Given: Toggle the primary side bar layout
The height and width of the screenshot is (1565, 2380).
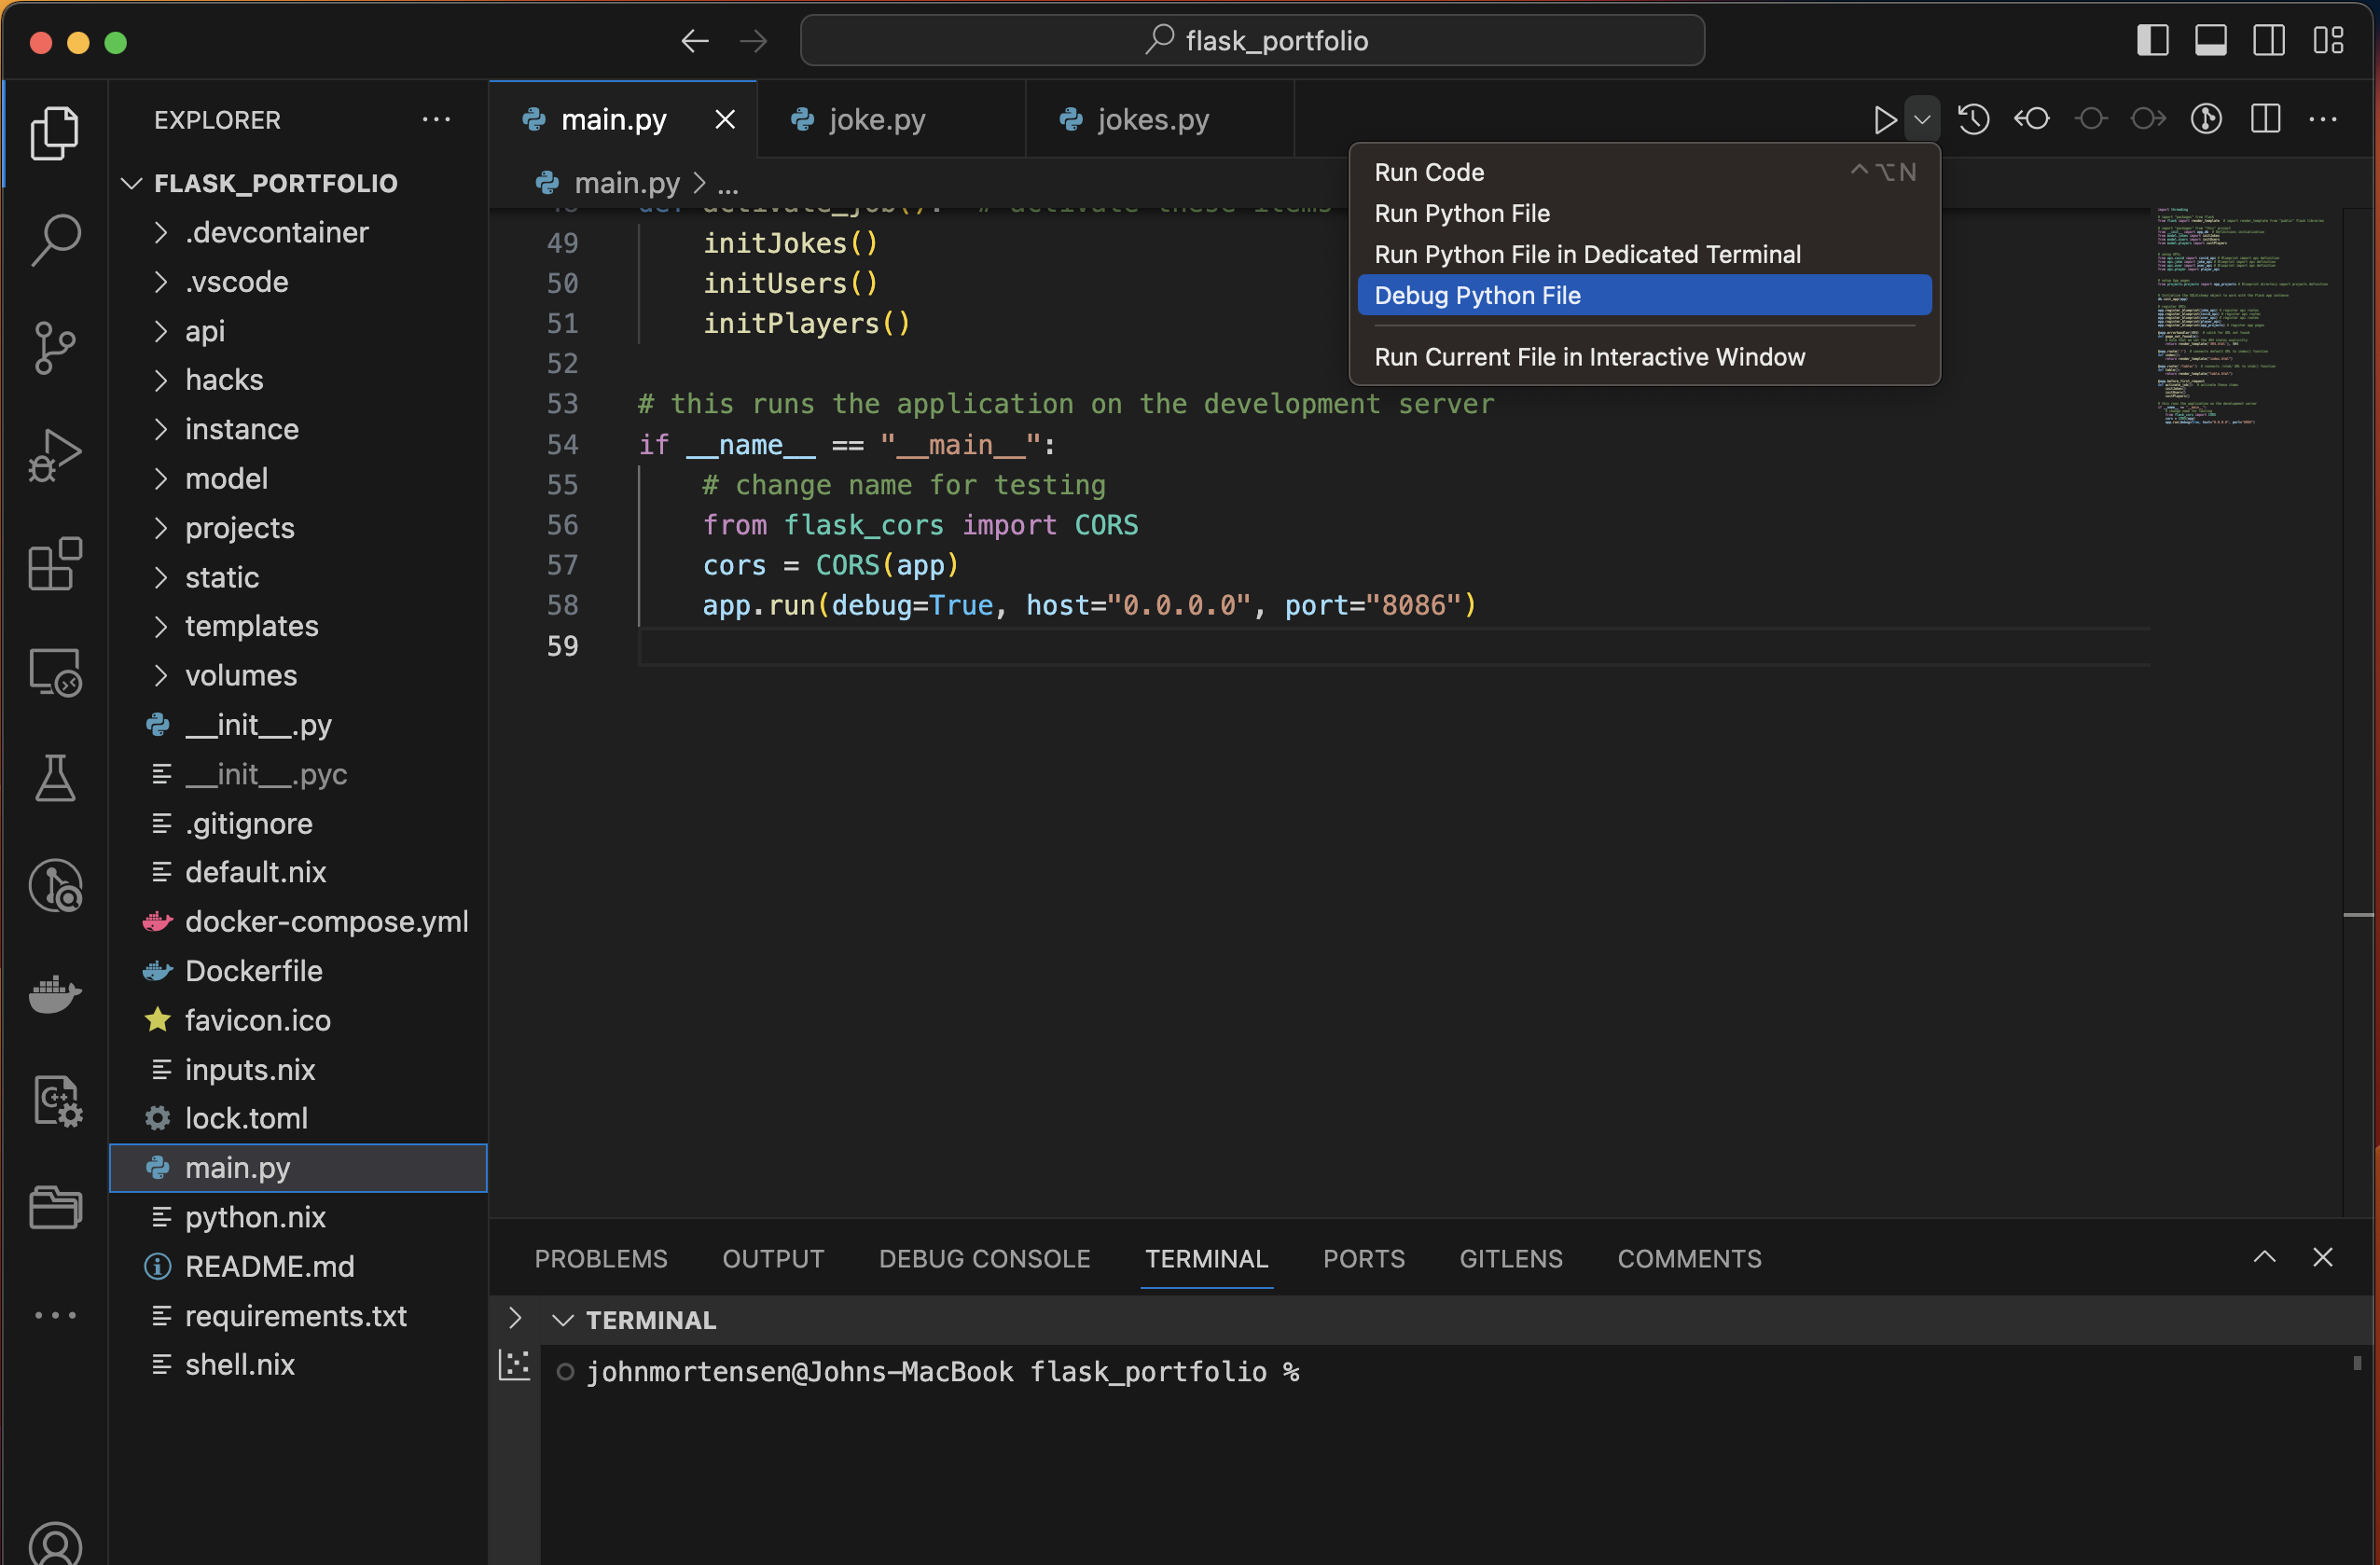Looking at the screenshot, I should (2152, 41).
